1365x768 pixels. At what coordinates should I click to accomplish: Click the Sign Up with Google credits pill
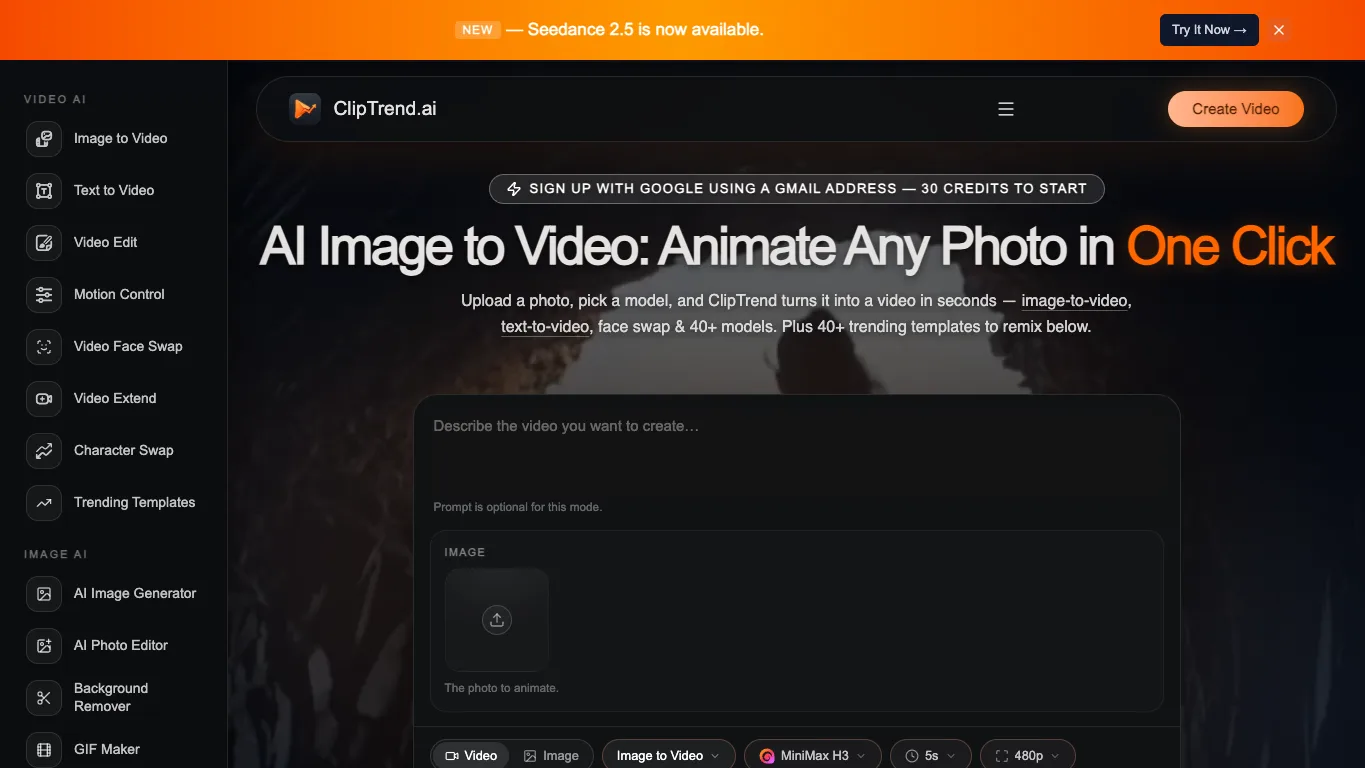(x=797, y=189)
